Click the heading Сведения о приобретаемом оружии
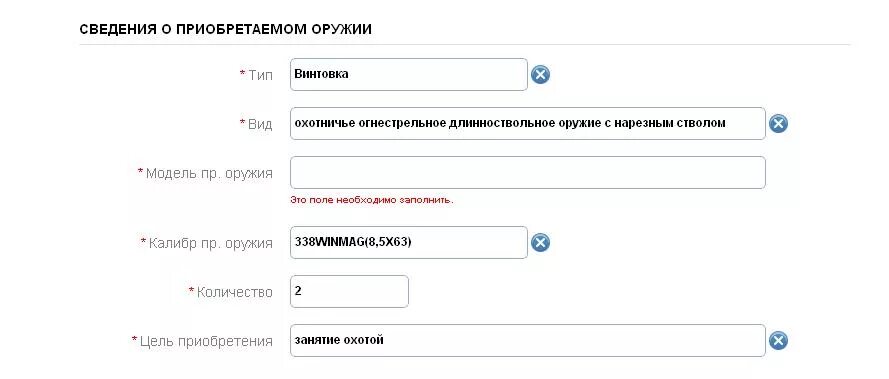 point(226,30)
